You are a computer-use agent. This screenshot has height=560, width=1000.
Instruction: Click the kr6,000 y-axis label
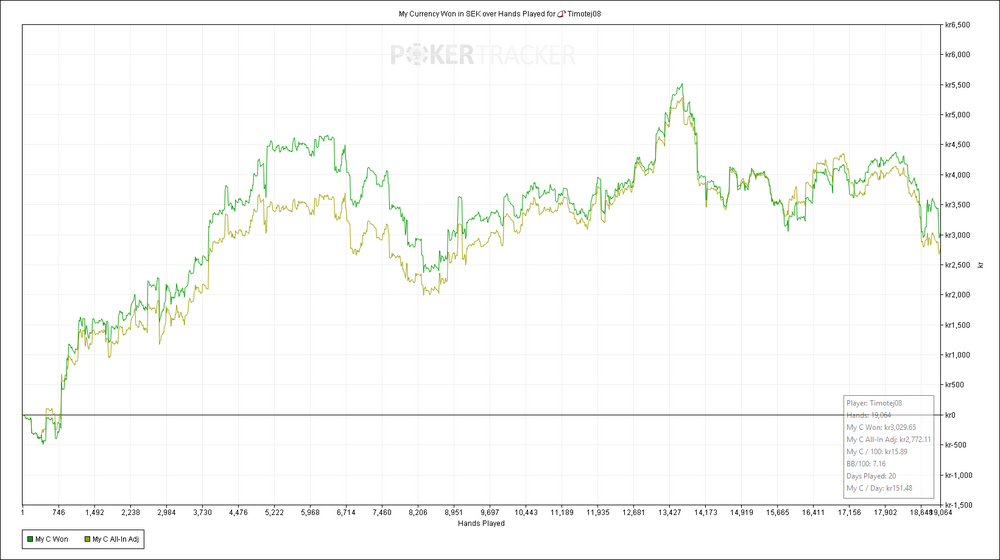[957, 55]
